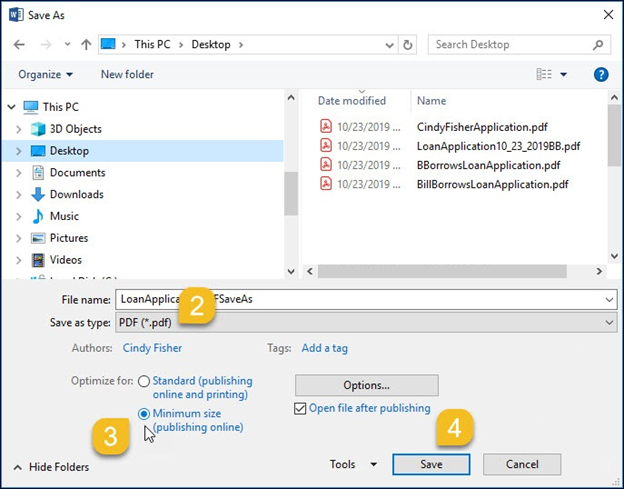Go up one folder level arrow
The width and height of the screenshot is (624, 489).
[86, 45]
